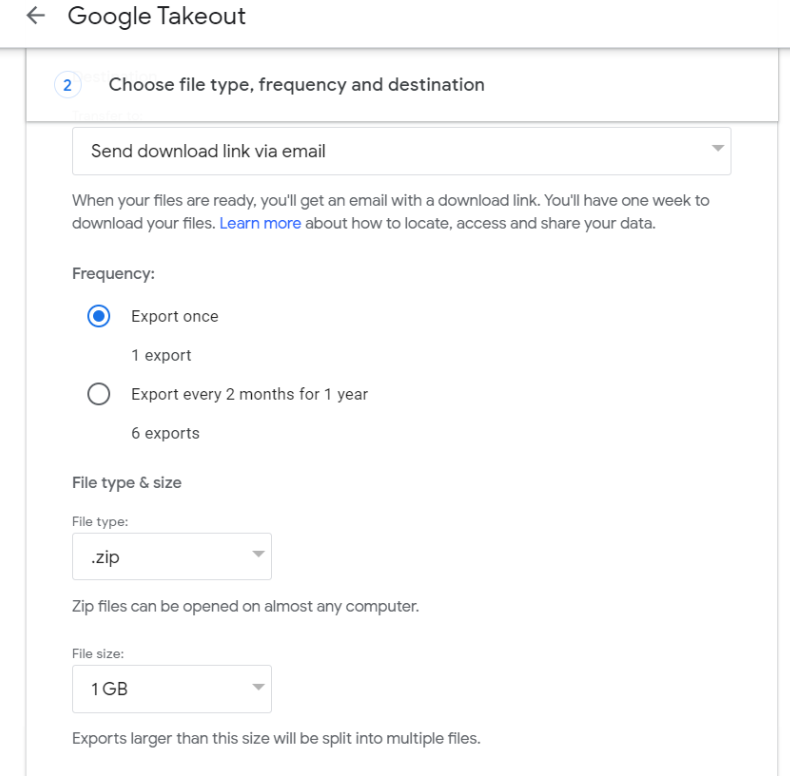Click the Export every 2 months label
The width and height of the screenshot is (790, 780).
coord(249,394)
